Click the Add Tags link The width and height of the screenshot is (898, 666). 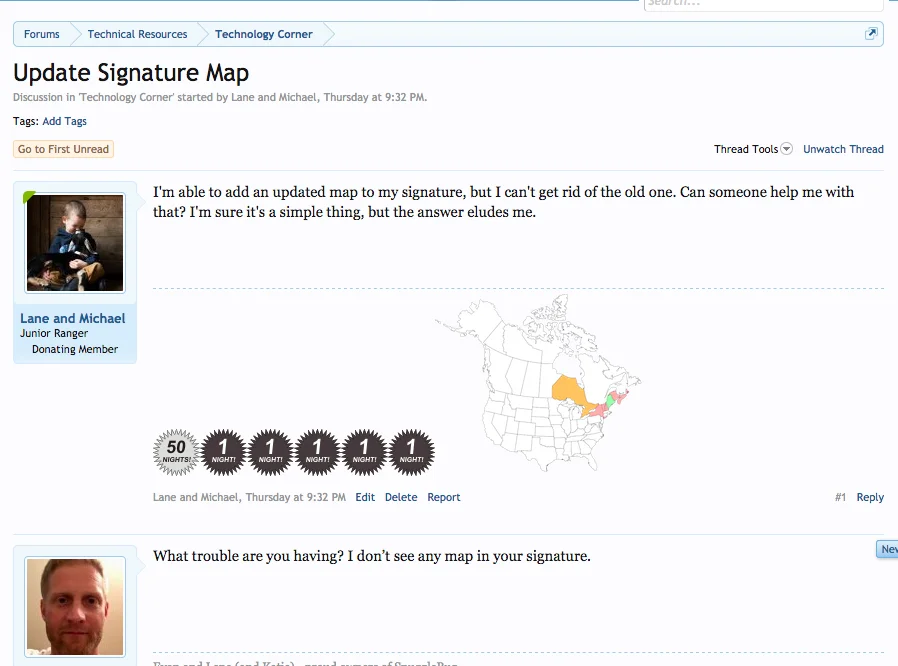64,121
